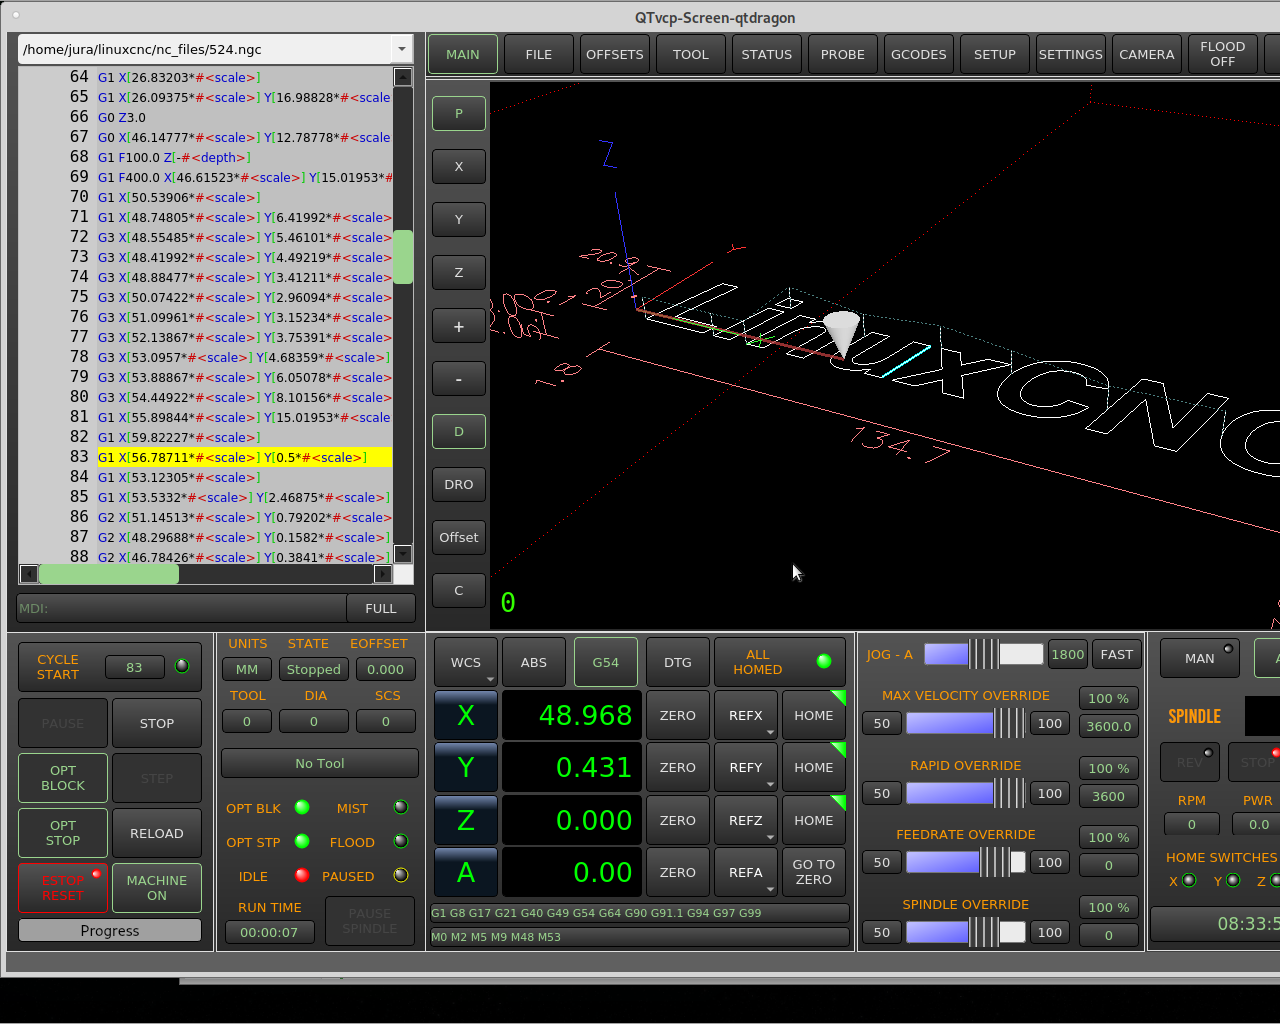Switch to the MAIN tab
Image resolution: width=1280 pixels, height=1024 pixels.
463,54
